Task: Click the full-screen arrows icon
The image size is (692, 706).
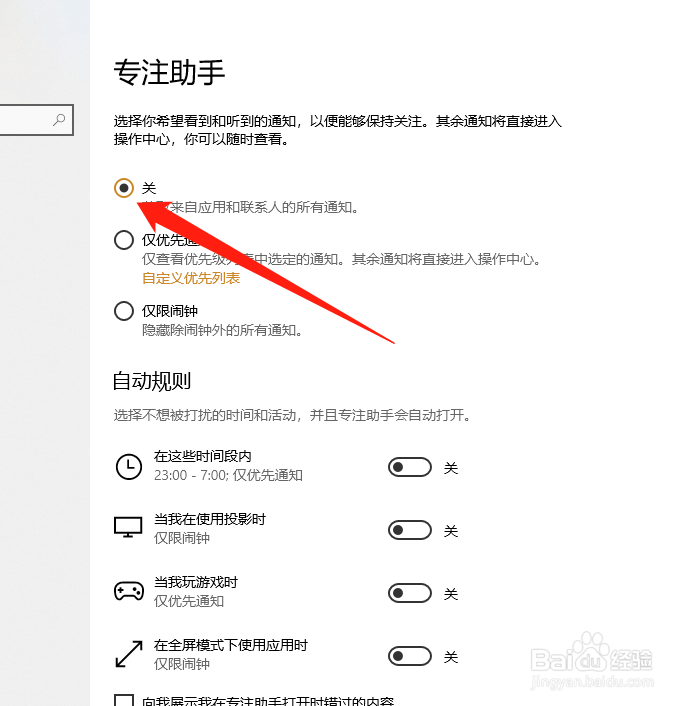Action: pyautogui.click(x=129, y=654)
